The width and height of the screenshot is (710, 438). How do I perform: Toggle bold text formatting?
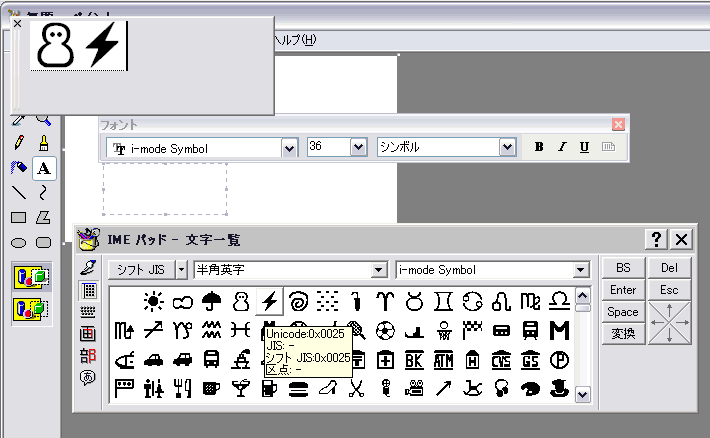tap(539, 147)
